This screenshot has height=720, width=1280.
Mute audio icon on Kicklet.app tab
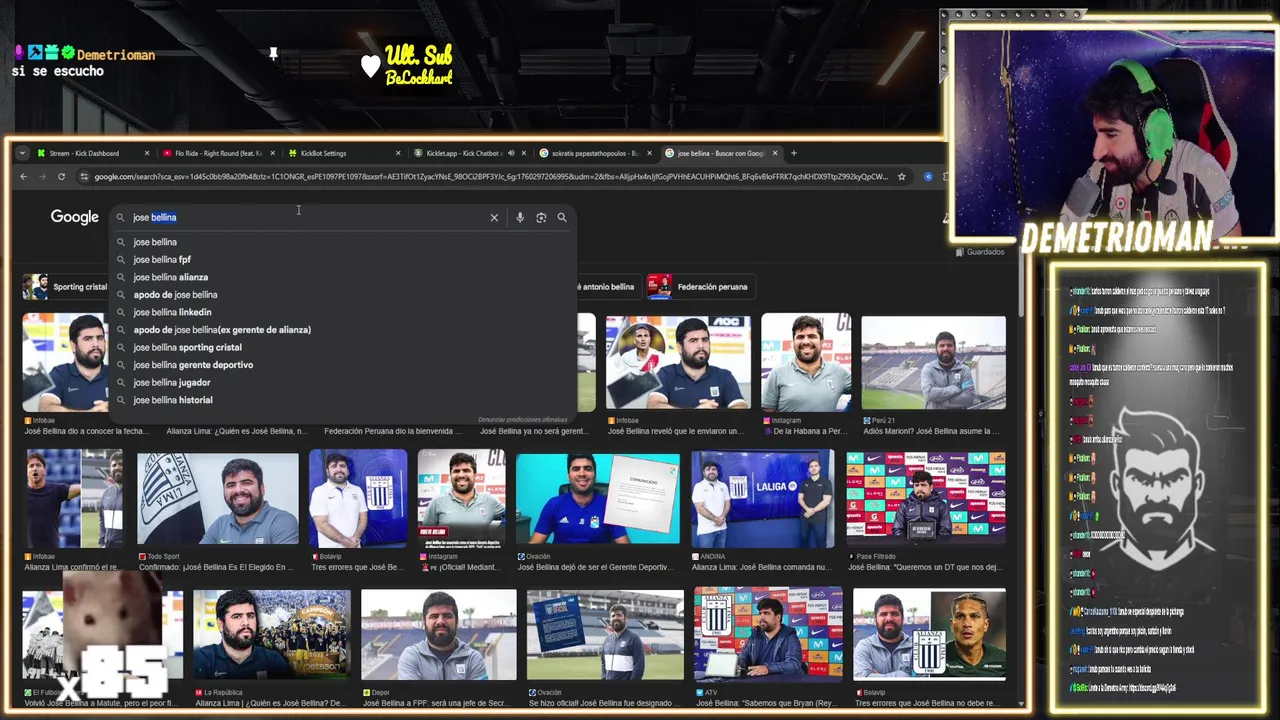[x=511, y=153]
